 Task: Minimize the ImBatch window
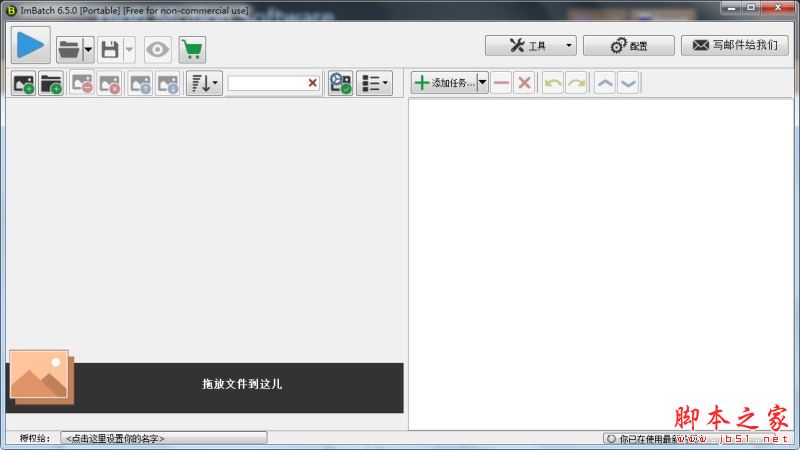(x=731, y=8)
